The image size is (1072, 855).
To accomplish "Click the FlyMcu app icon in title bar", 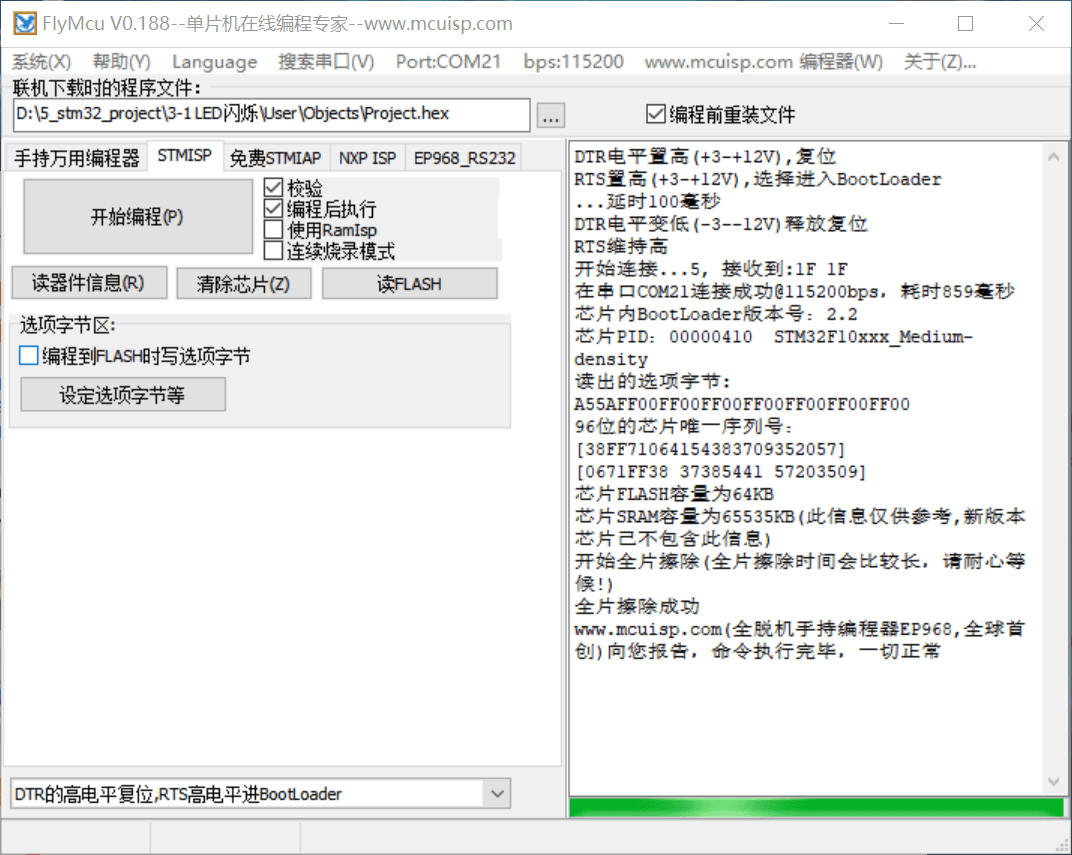I will tap(25, 23).
